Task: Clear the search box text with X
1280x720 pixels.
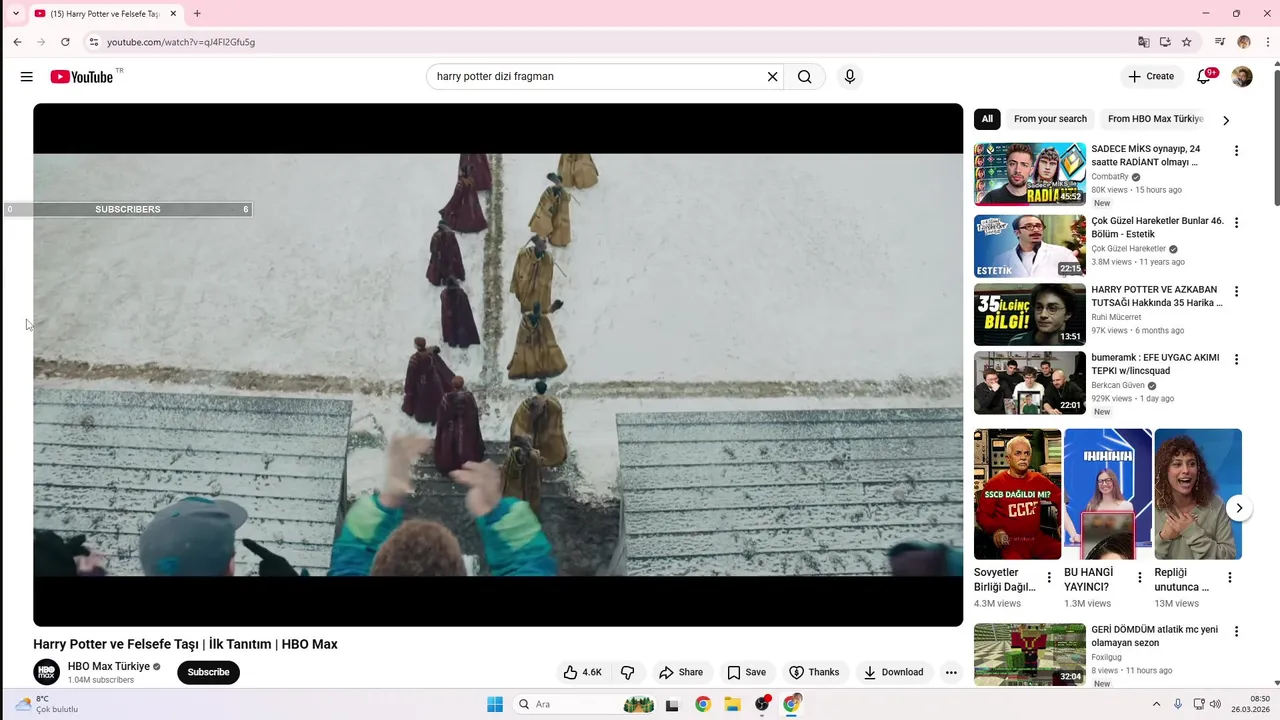Action: point(772,77)
